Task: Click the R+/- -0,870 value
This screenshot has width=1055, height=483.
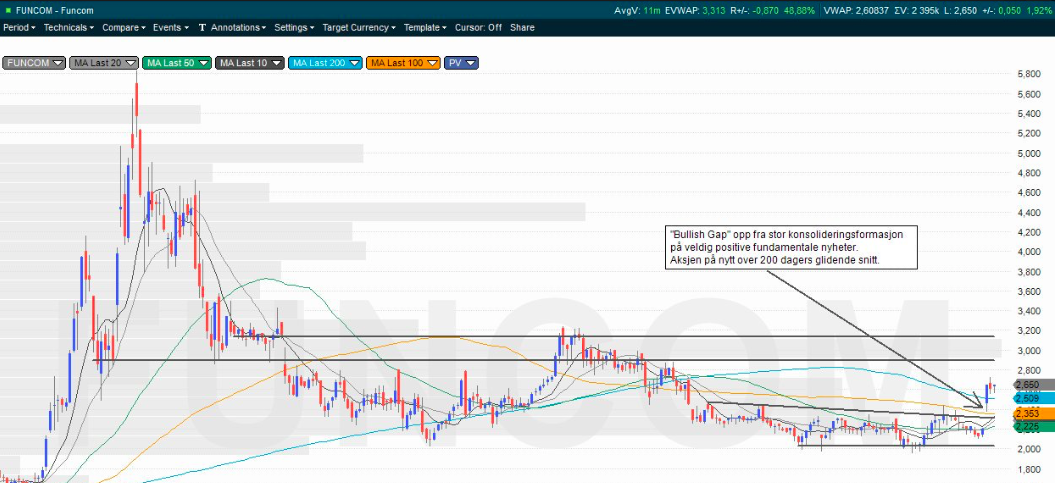Action: 753,11
